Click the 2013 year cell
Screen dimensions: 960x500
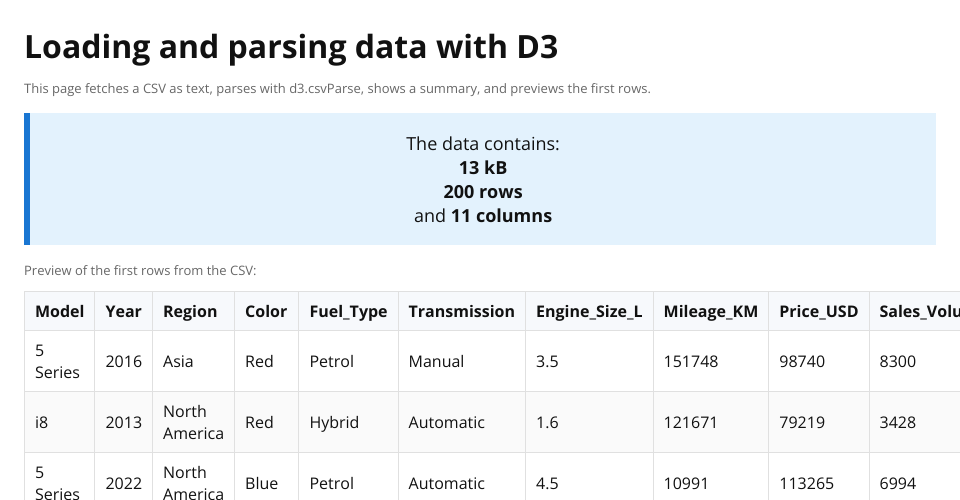(123, 422)
